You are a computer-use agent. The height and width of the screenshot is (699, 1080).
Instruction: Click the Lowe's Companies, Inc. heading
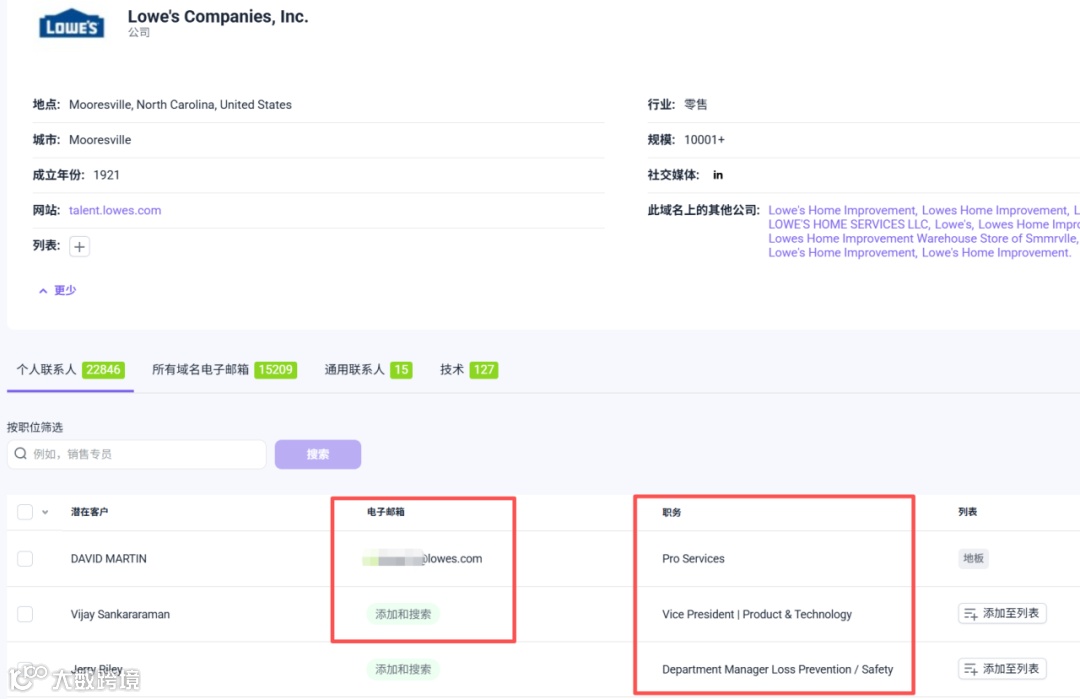218,17
